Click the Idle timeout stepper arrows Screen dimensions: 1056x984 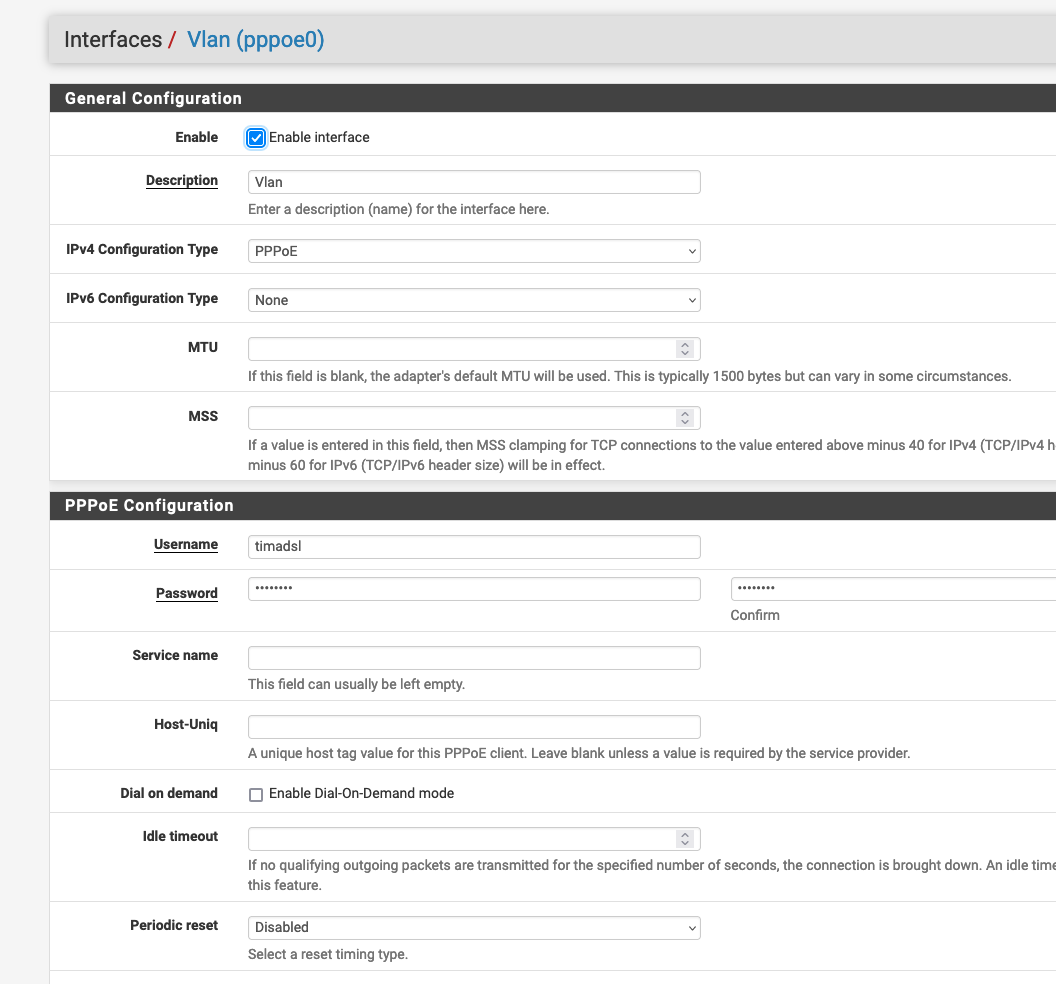point(685,838)
